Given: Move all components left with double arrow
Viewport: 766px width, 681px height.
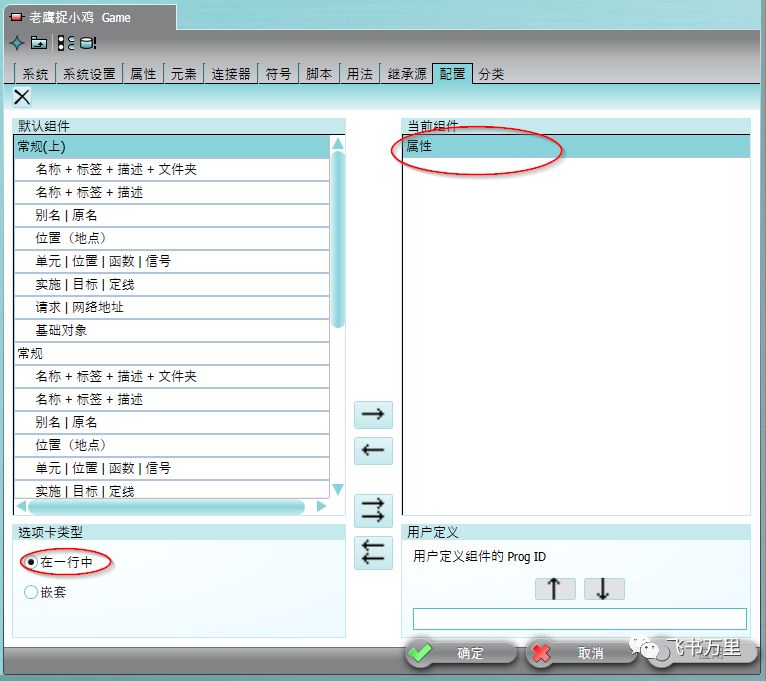Looking at the screenshot, I should pyautogui.click(x=373, y=553).
